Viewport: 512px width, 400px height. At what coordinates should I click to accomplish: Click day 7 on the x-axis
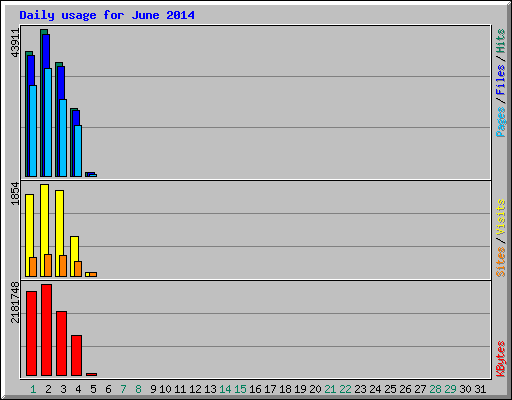point(123,389)
